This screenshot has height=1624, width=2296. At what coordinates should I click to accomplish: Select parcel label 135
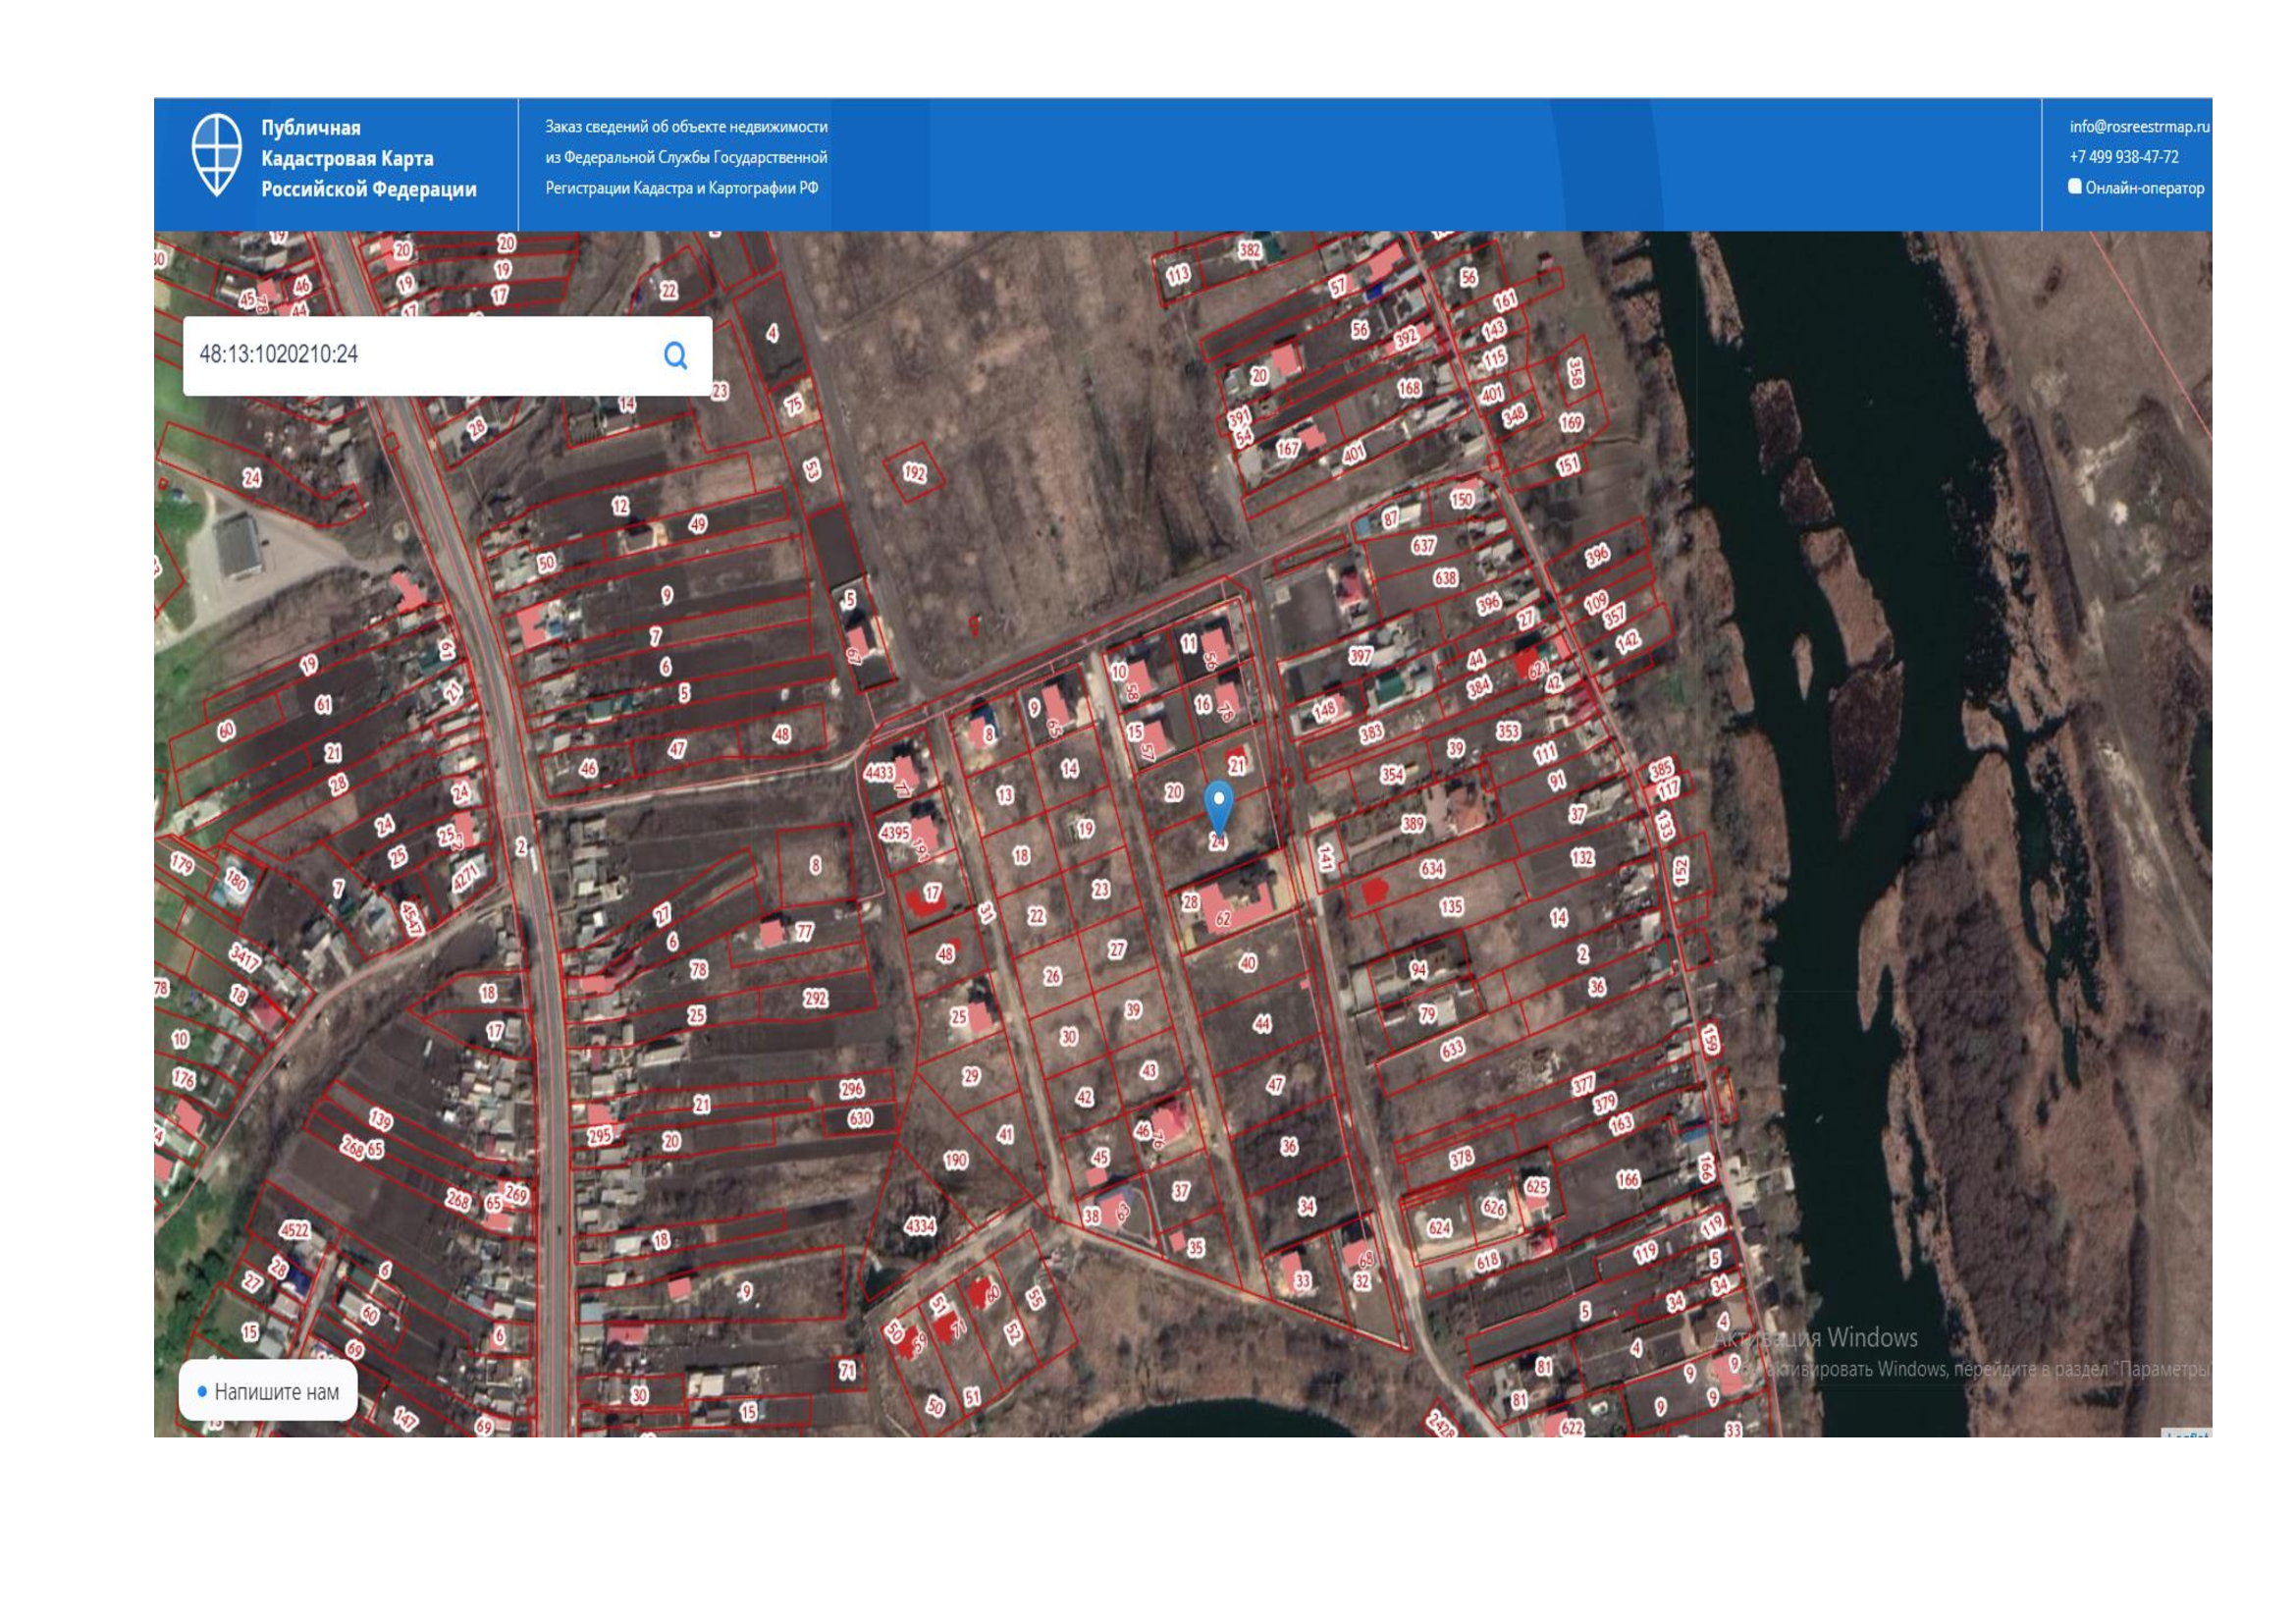[x=1451, y=906]
